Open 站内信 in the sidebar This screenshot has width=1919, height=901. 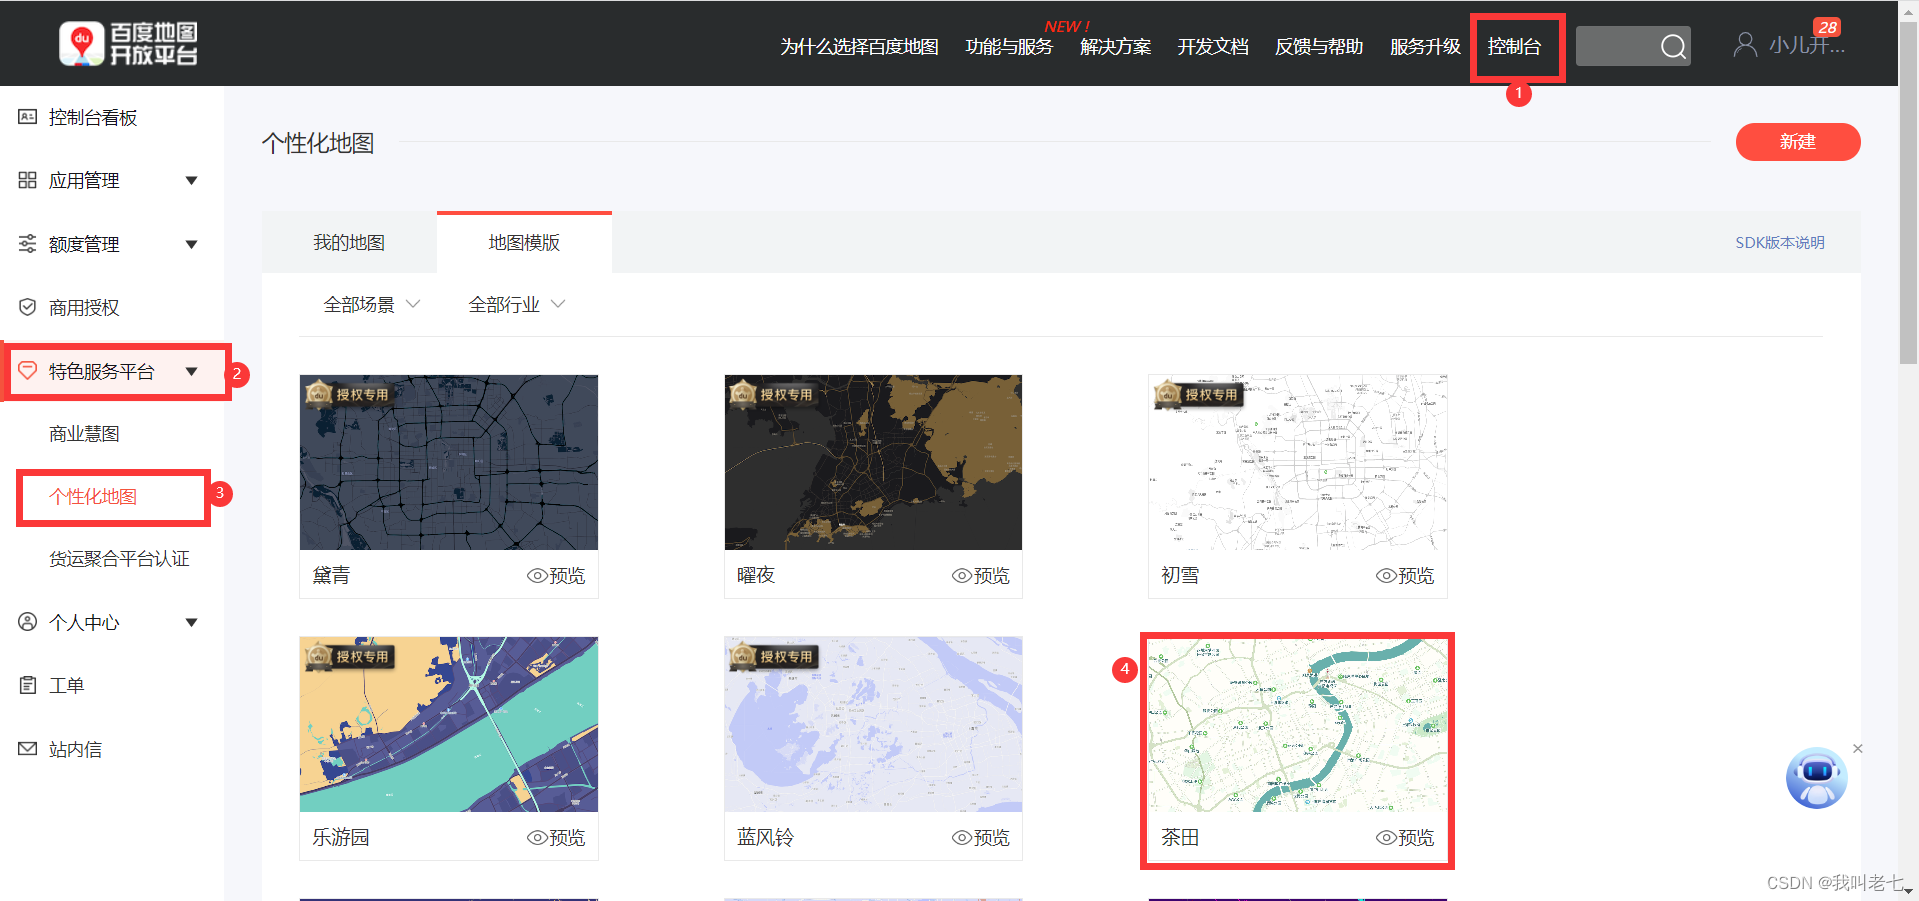[75, 749]
